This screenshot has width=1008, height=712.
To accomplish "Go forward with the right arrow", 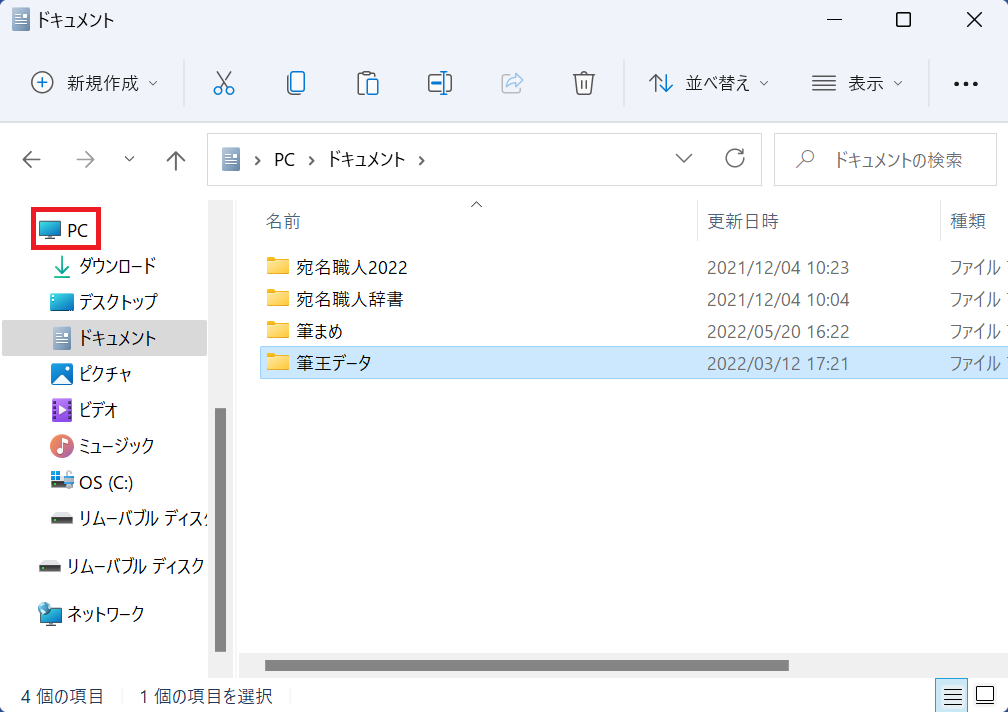I will click(x=85, y=159).
